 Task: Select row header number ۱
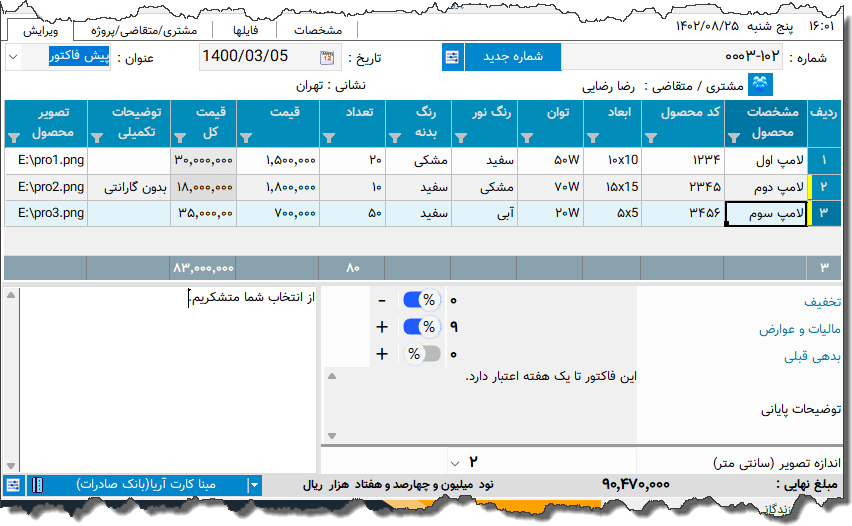point(824,160)
